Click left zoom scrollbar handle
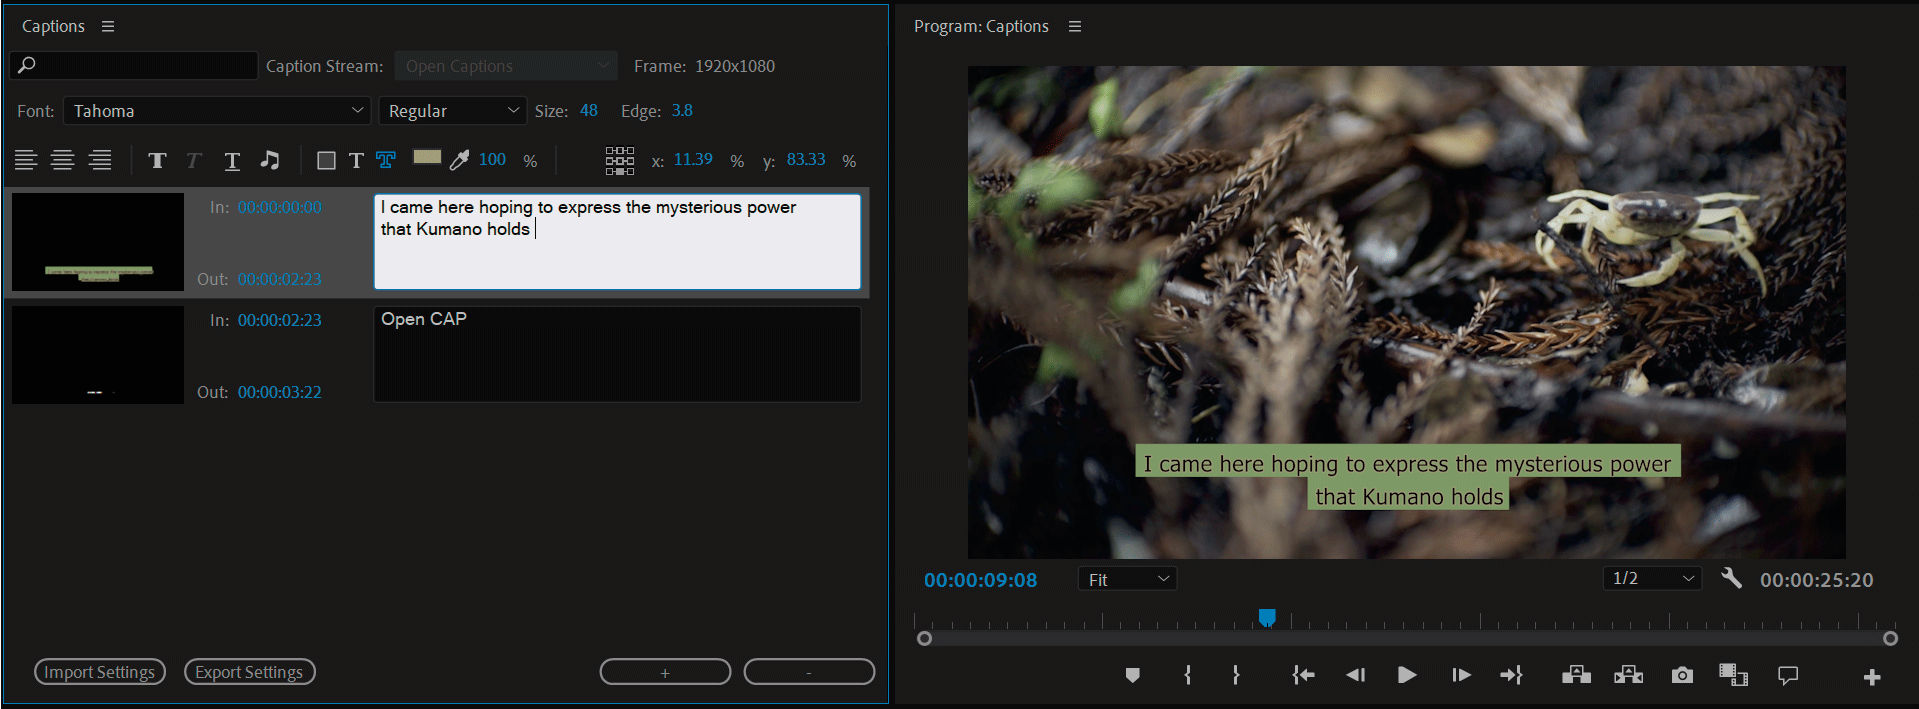Image resolution: width=1919 pixels, height=709 pixels. (925, 638)
